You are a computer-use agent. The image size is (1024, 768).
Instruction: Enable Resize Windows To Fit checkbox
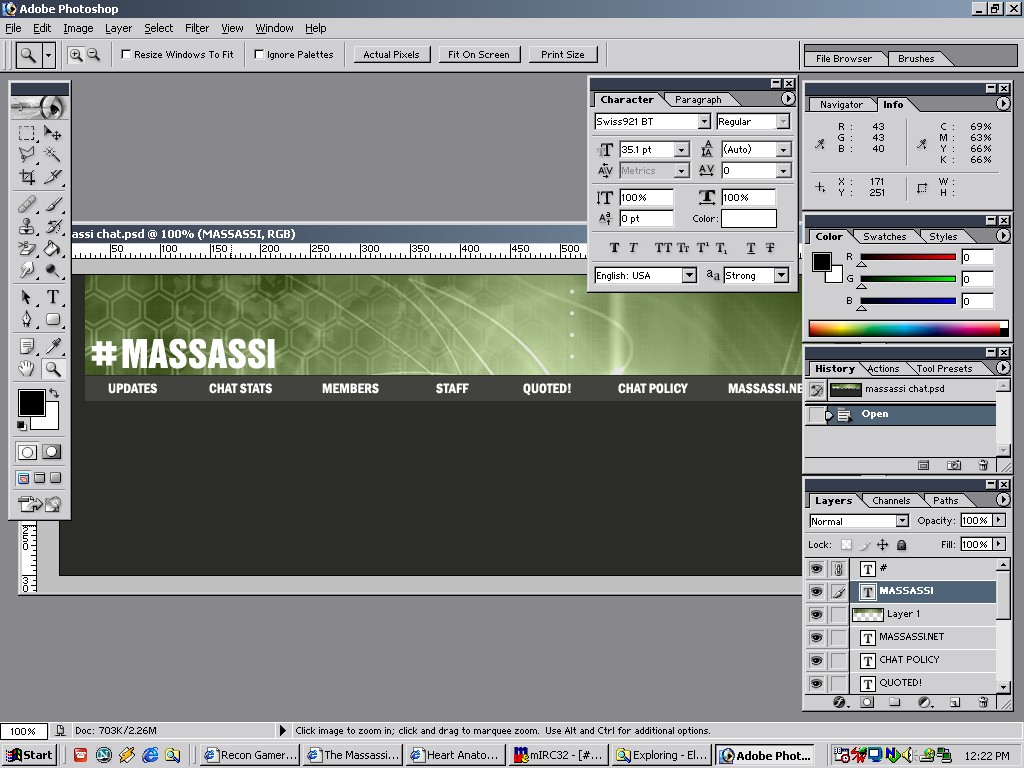coord(126,54)
